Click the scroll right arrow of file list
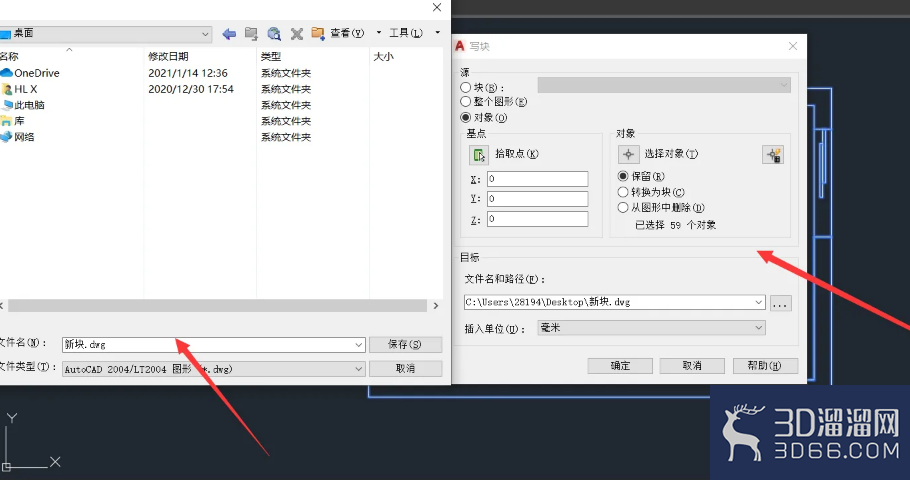The height and width of the screenshot is (480, 910). [x=436, y=306]
